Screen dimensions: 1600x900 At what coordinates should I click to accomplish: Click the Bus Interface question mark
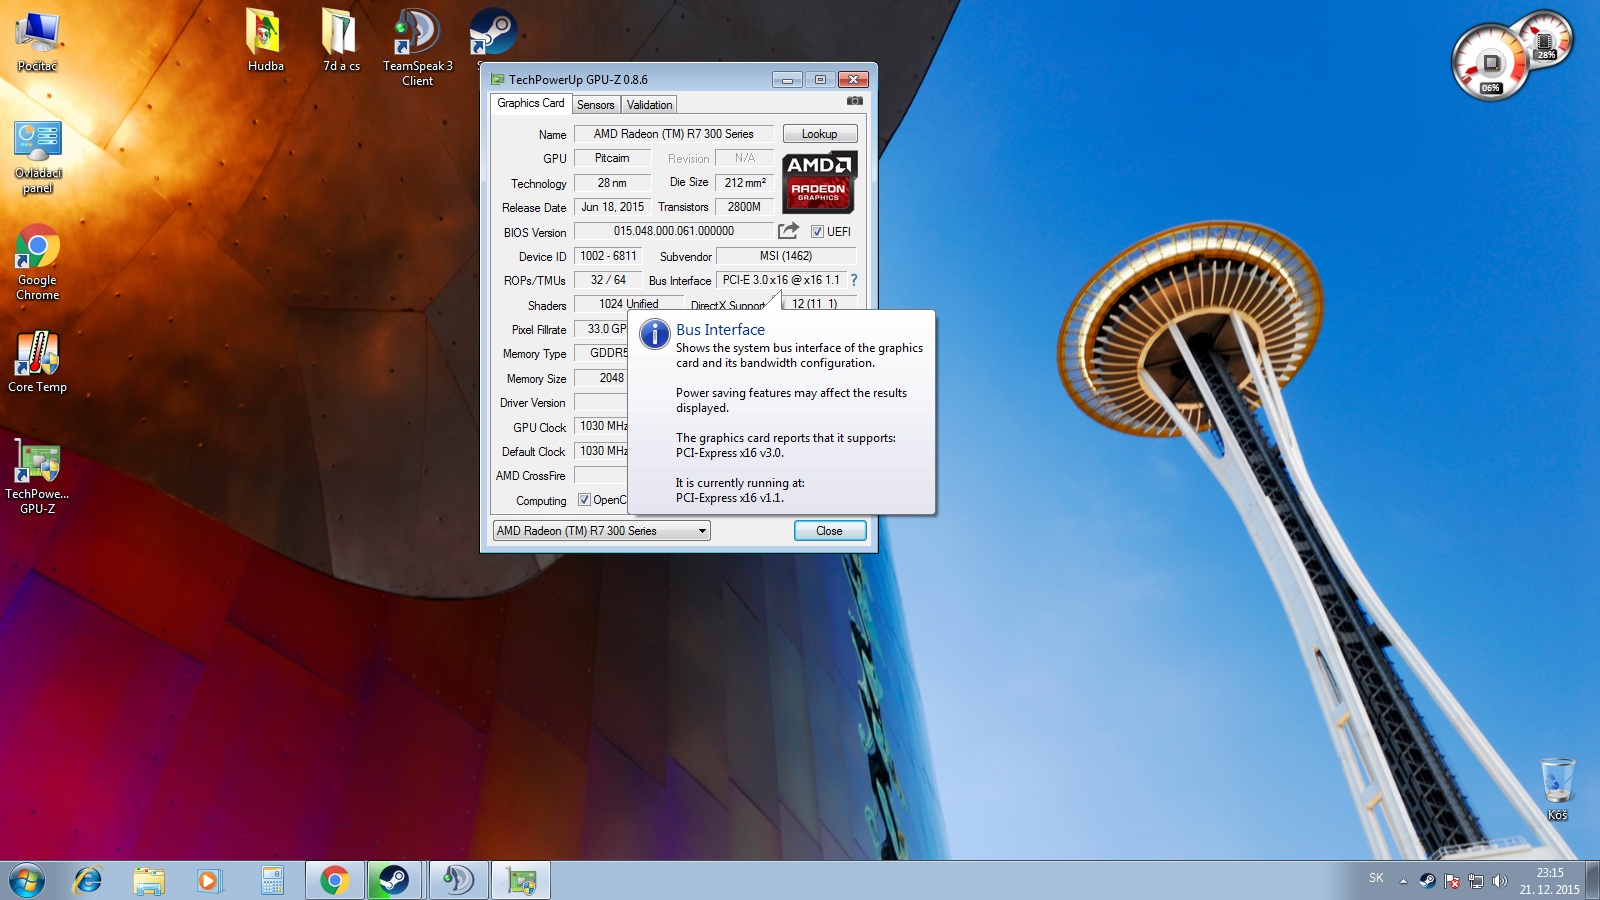pos(854,280)
